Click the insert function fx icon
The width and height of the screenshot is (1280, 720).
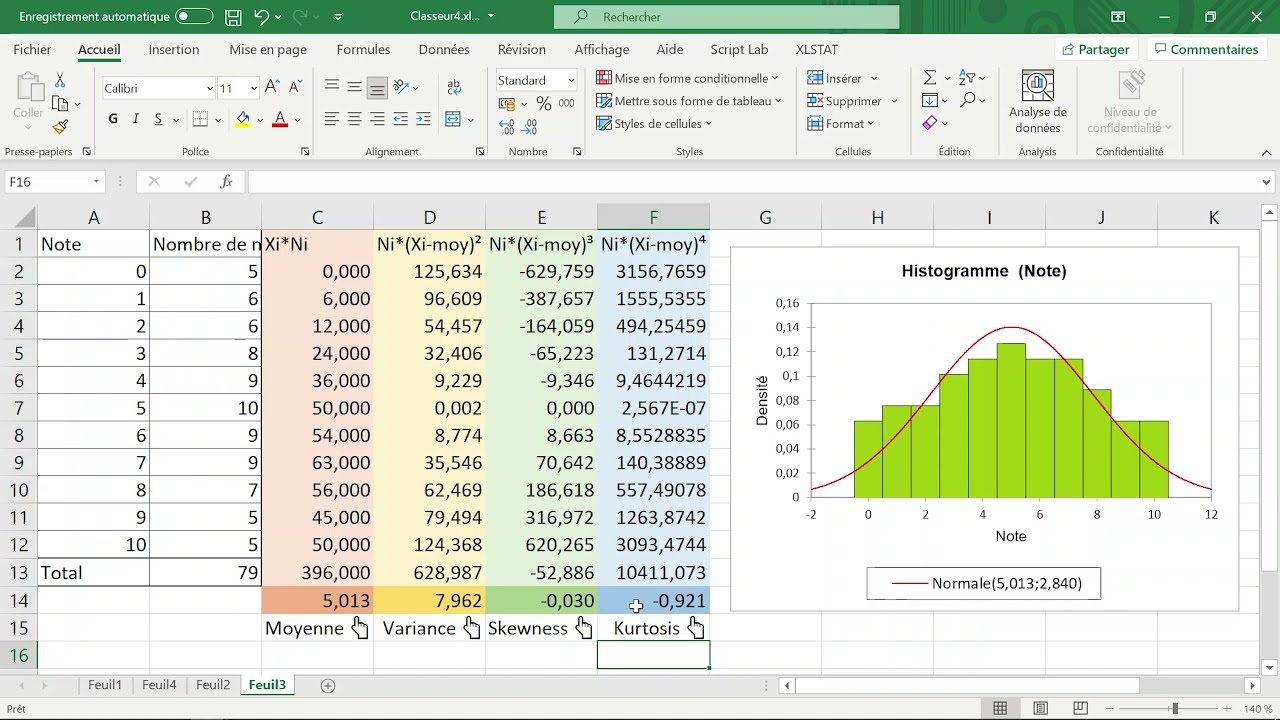coord(227,182)
